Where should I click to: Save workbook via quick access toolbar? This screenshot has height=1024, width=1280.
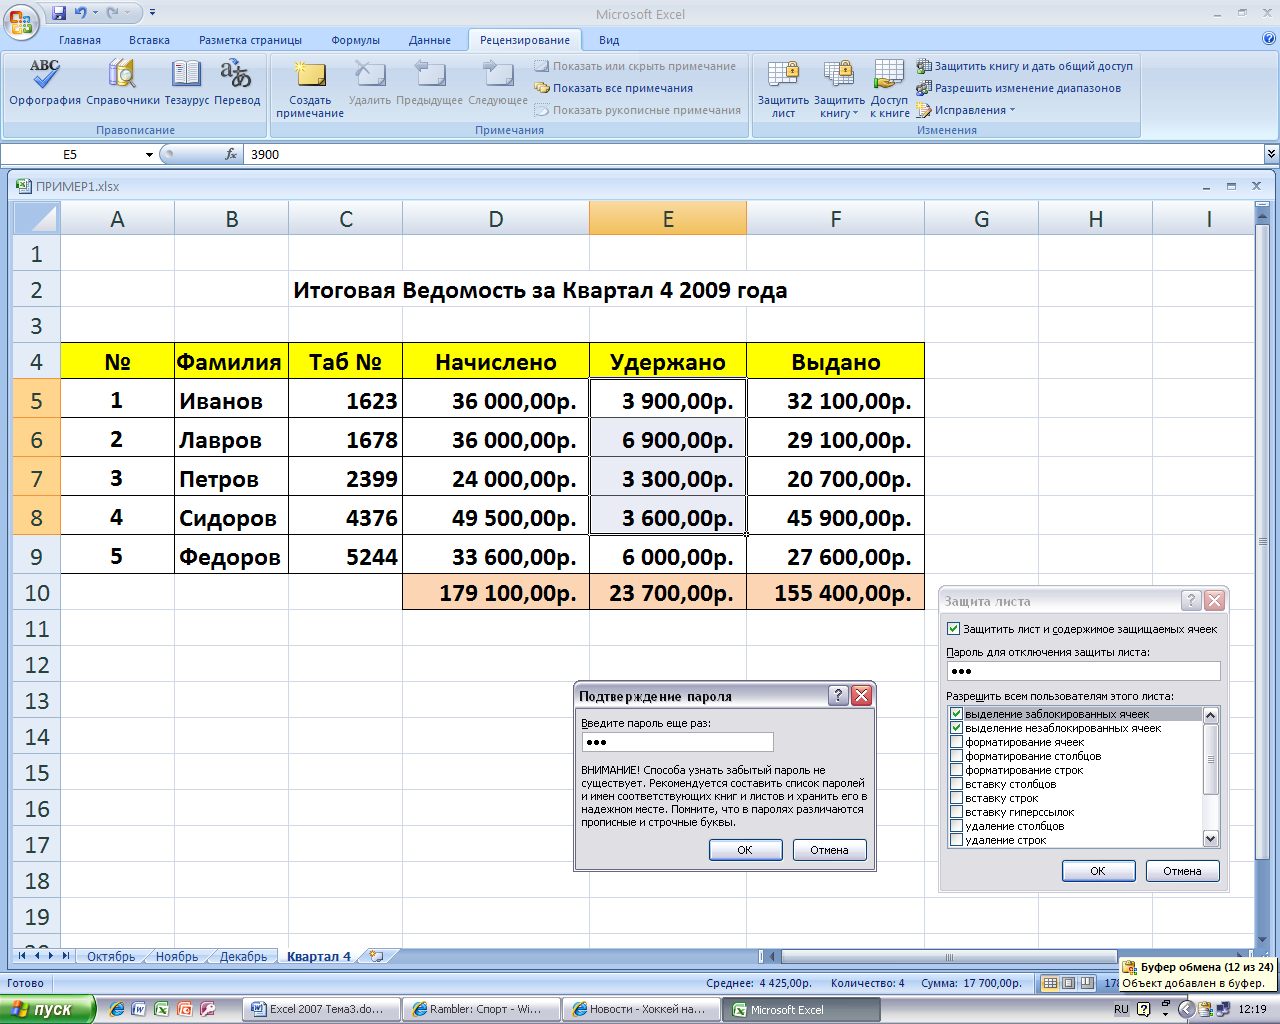point(59,13)
